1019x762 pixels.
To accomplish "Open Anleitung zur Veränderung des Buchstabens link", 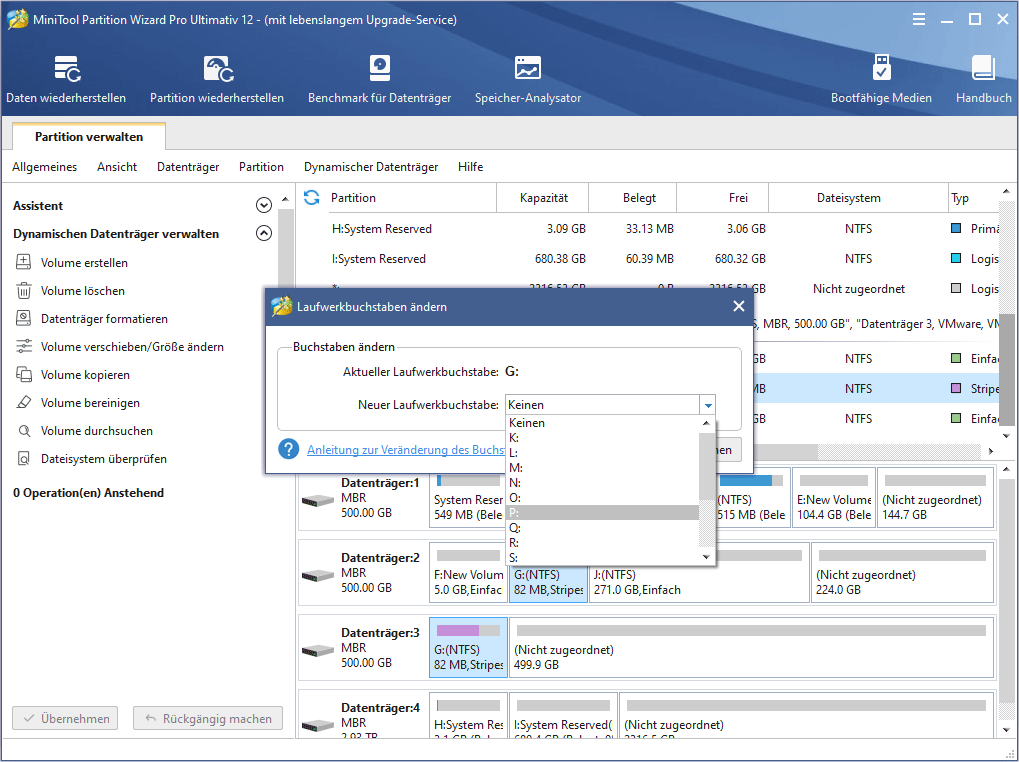I will click(406, 450).
